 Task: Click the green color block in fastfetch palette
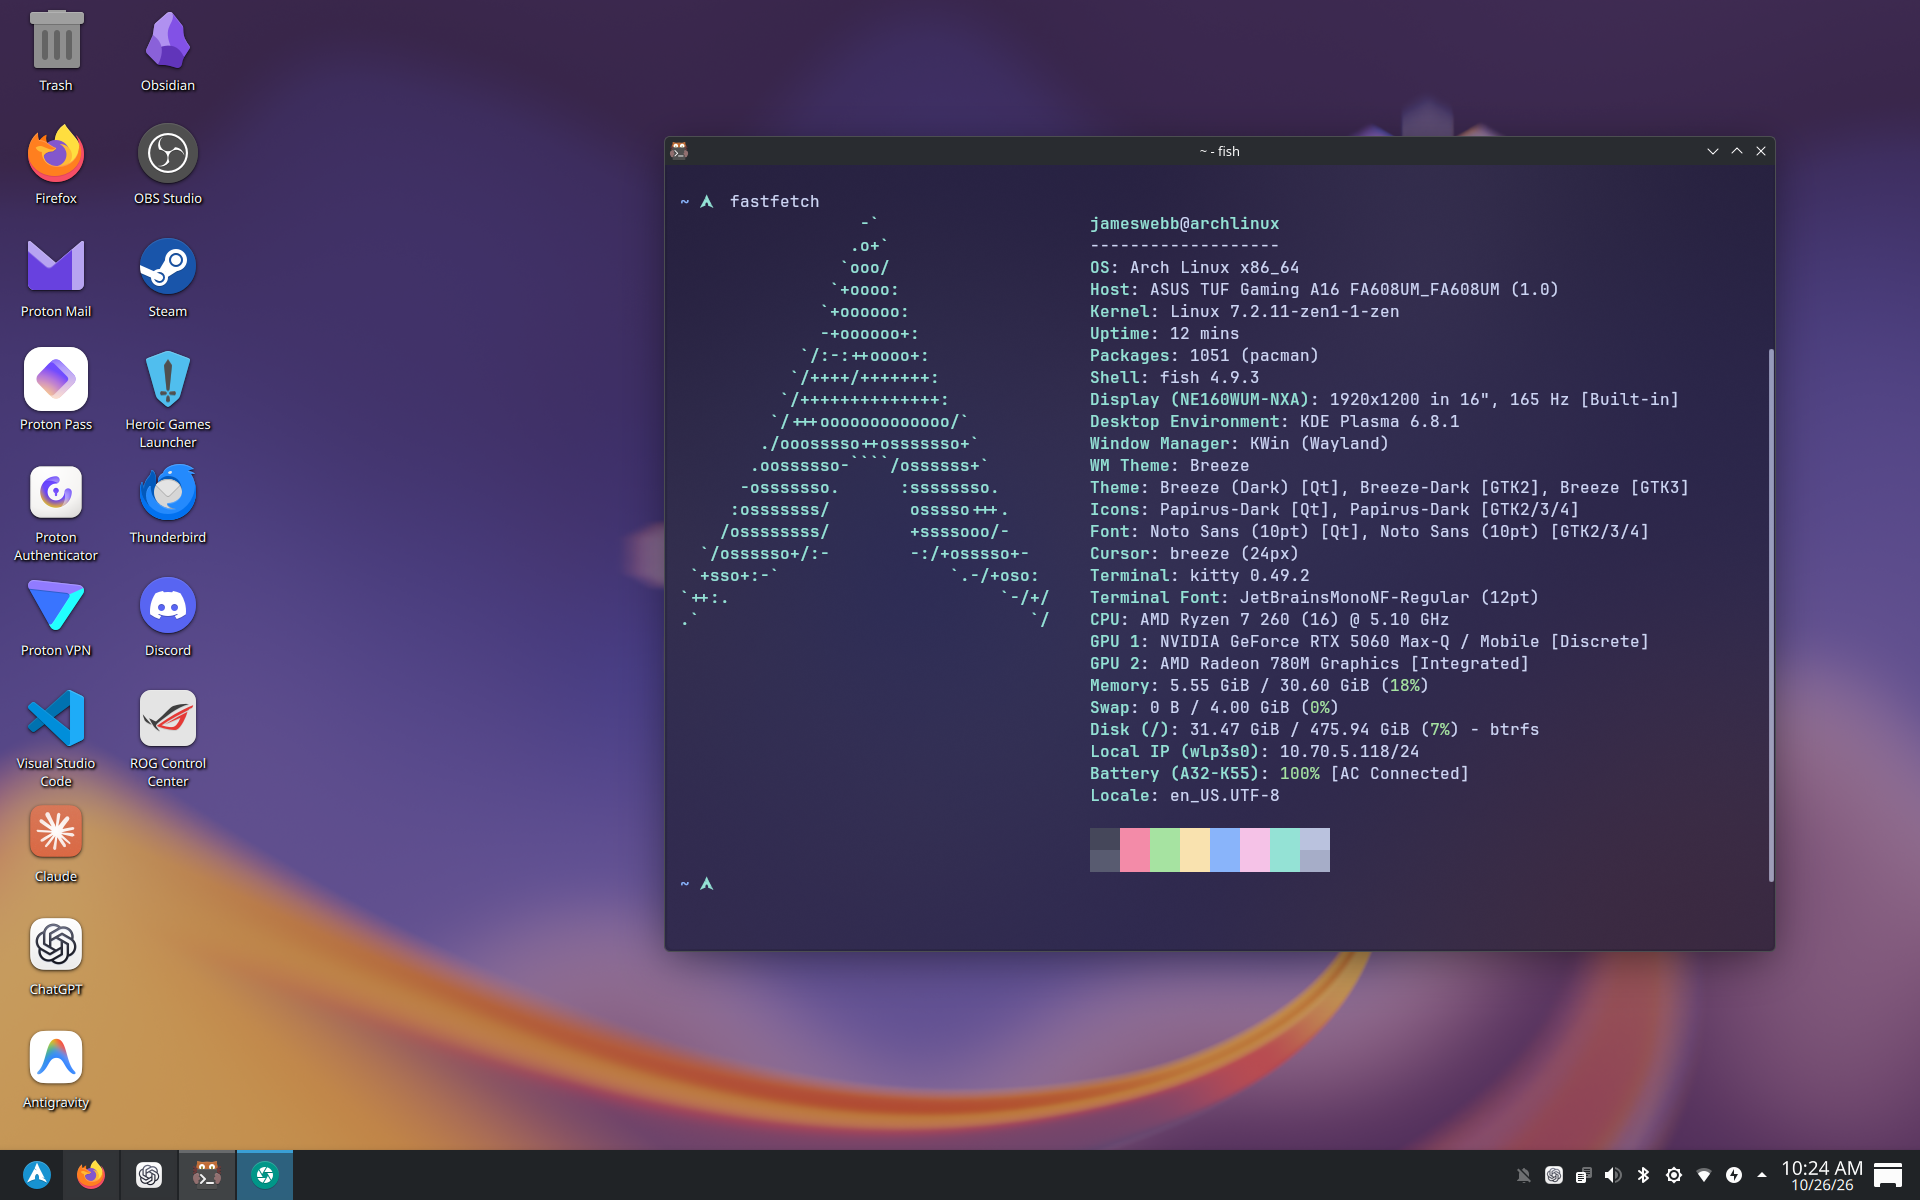[1165, 850]
